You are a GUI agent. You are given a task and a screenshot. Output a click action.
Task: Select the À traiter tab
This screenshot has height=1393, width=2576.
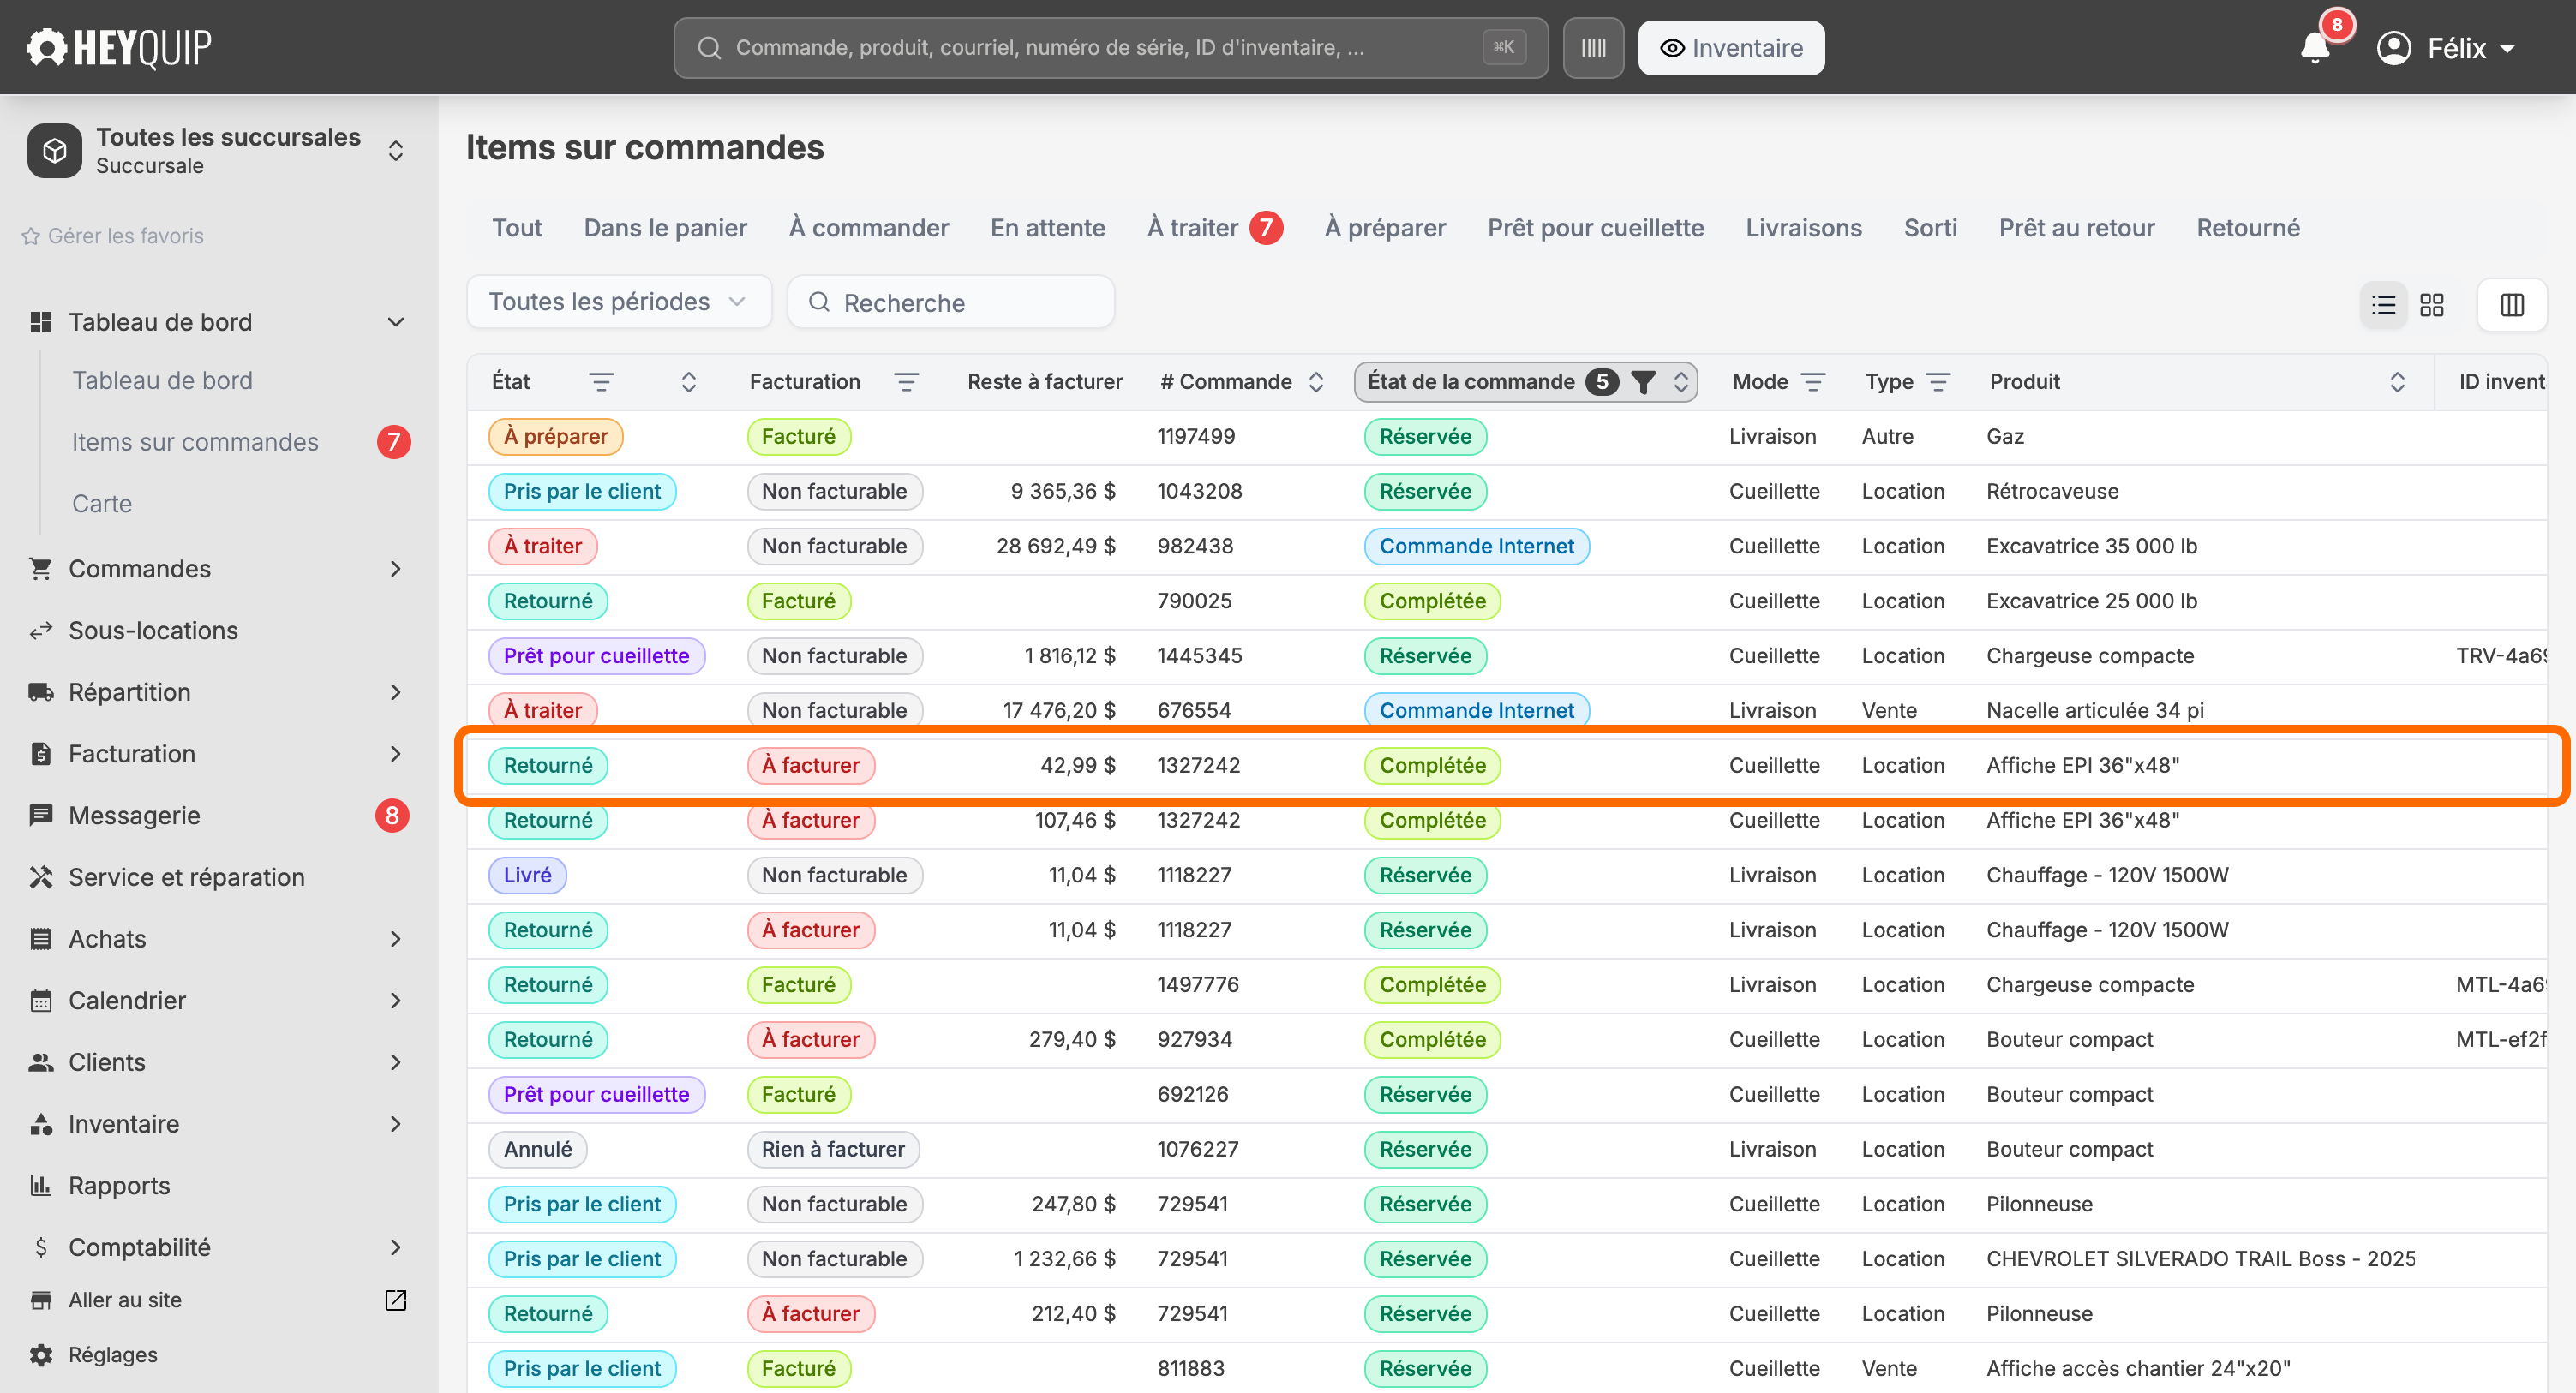point(1214,228)
